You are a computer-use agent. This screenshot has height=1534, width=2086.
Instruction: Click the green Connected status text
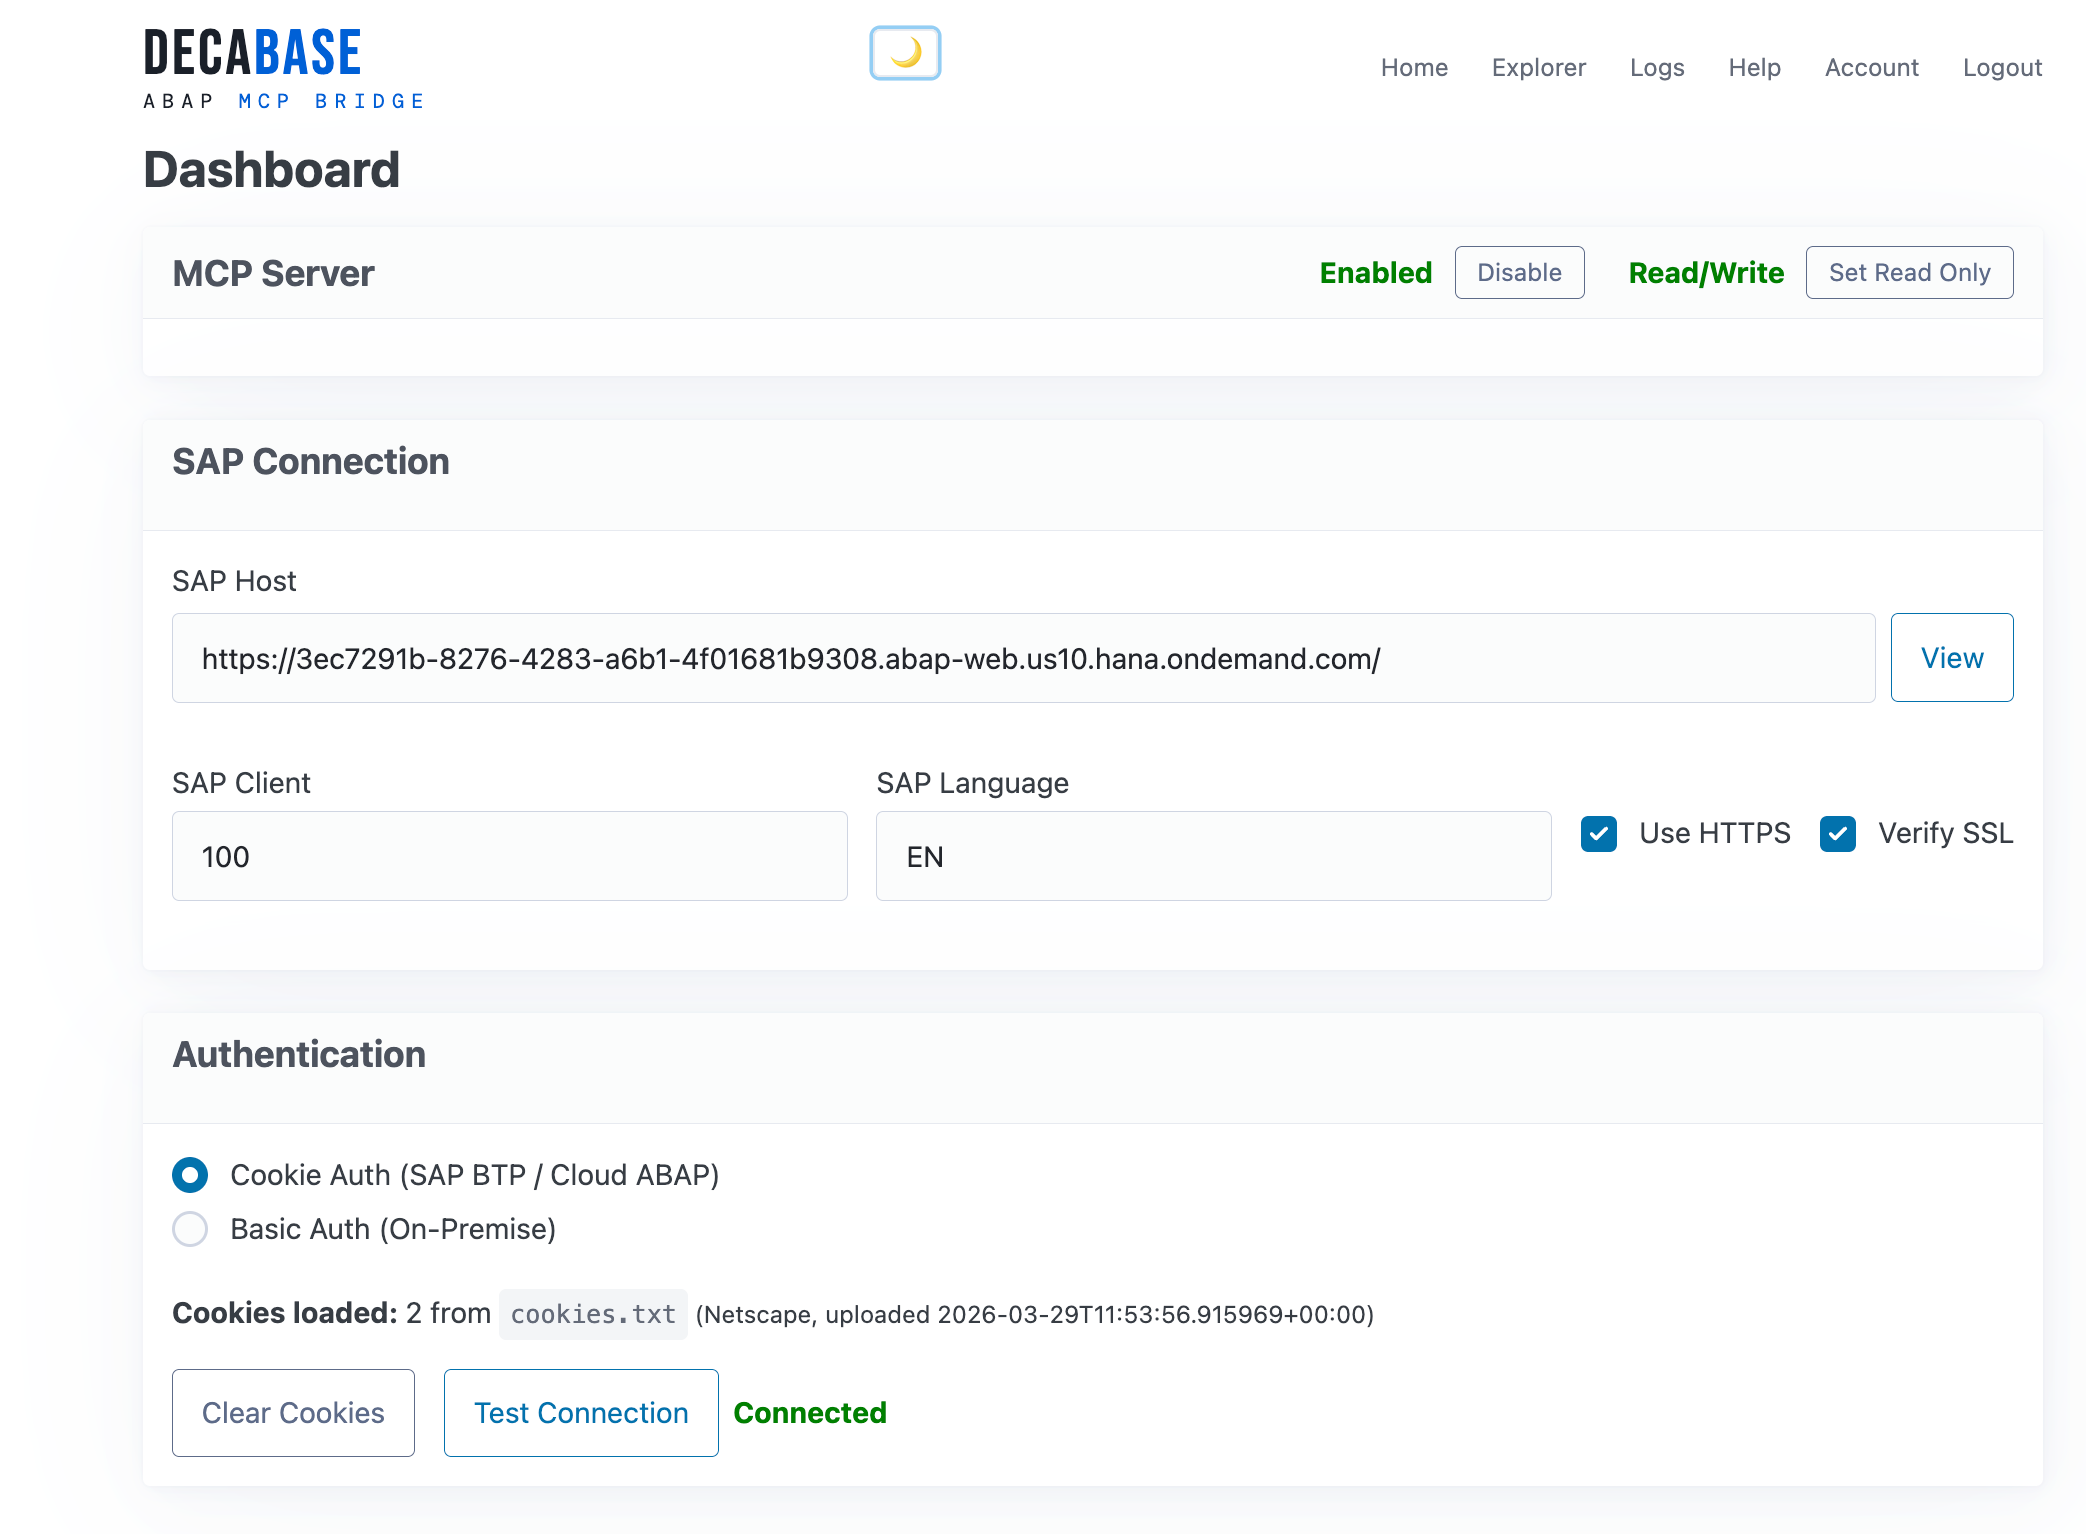coord(810,1413)
